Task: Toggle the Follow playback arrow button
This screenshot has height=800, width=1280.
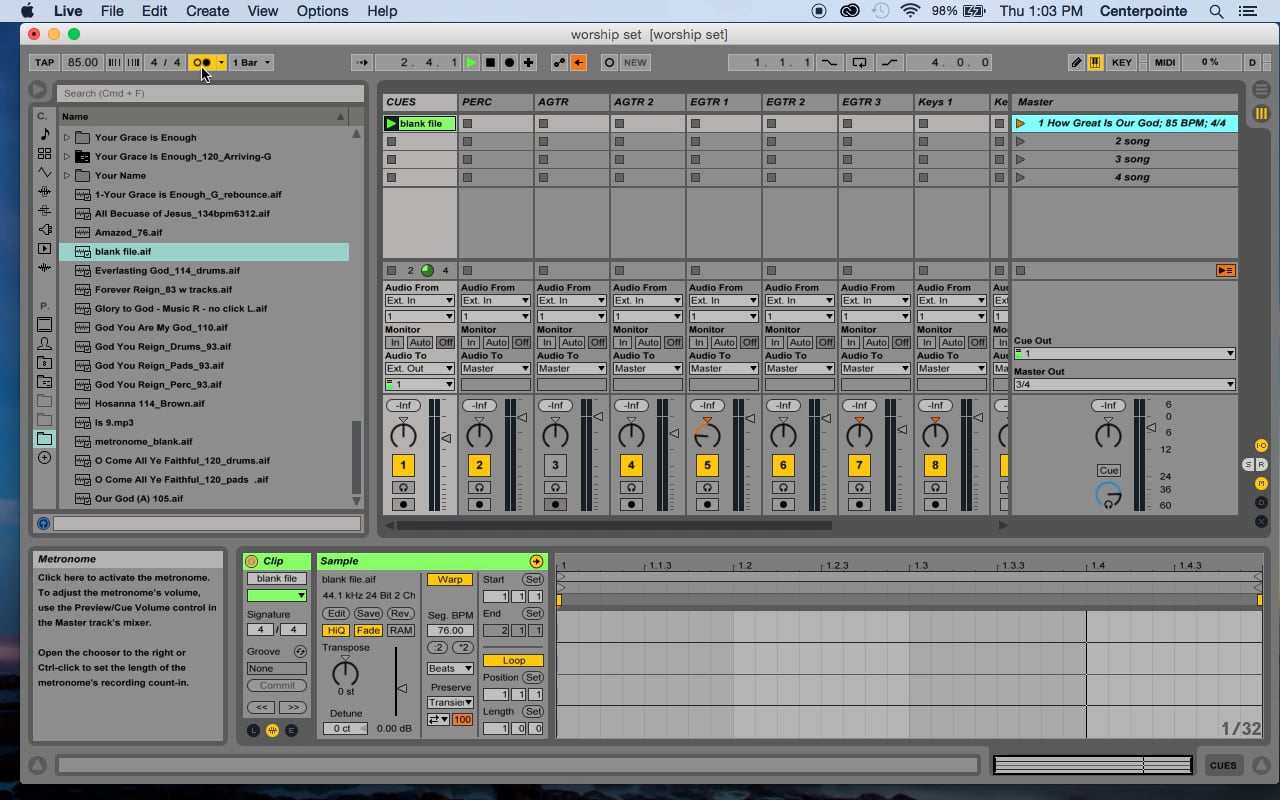Action: pos(361,62)
